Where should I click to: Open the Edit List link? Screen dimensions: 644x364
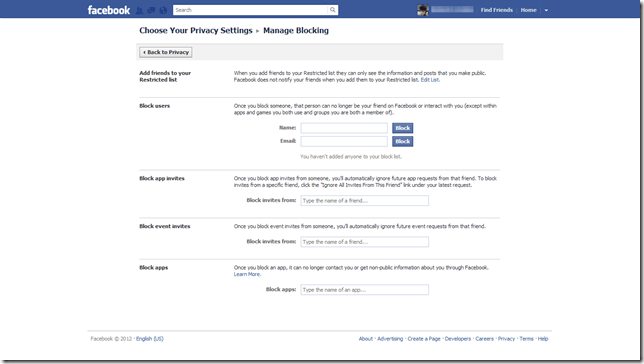[x=430, y=80]
